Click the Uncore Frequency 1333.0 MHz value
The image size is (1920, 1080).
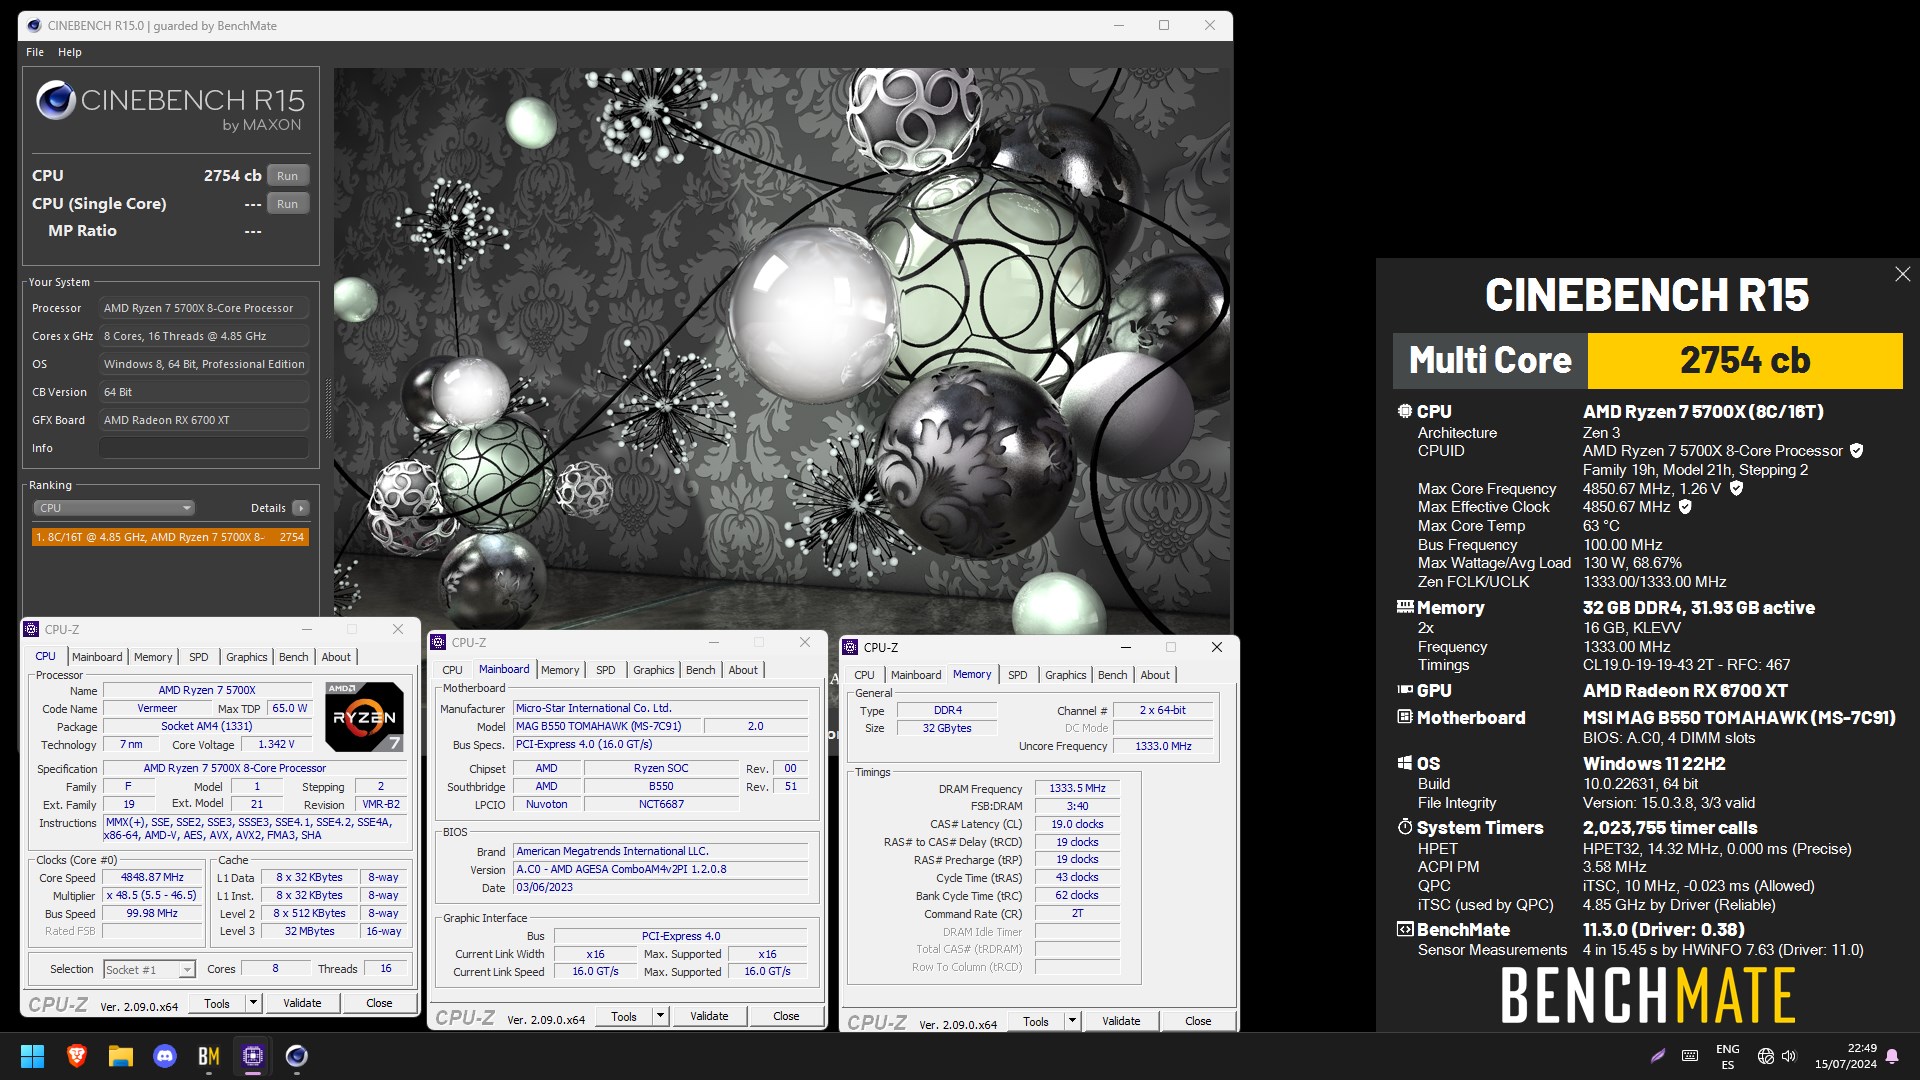[x=1163, y=746]
